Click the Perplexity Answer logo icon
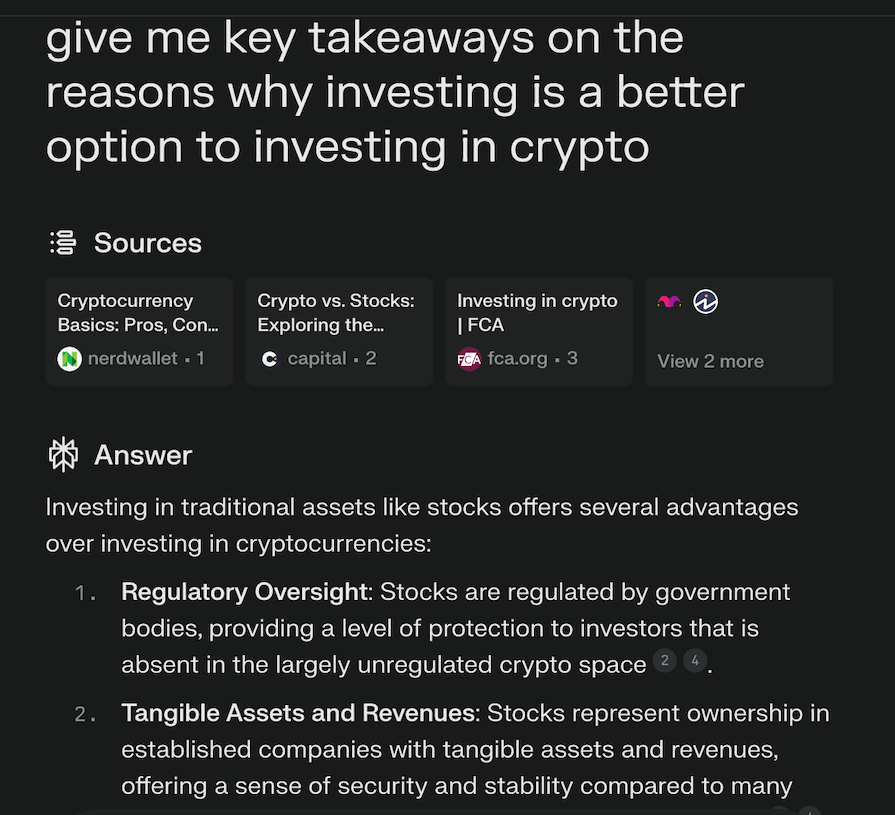 click(x=63, y=455)
